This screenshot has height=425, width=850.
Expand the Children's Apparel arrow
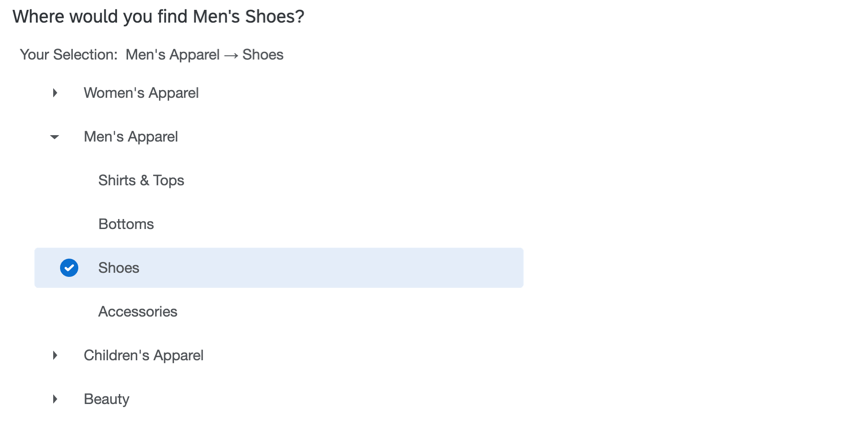[x=55, y=355]
